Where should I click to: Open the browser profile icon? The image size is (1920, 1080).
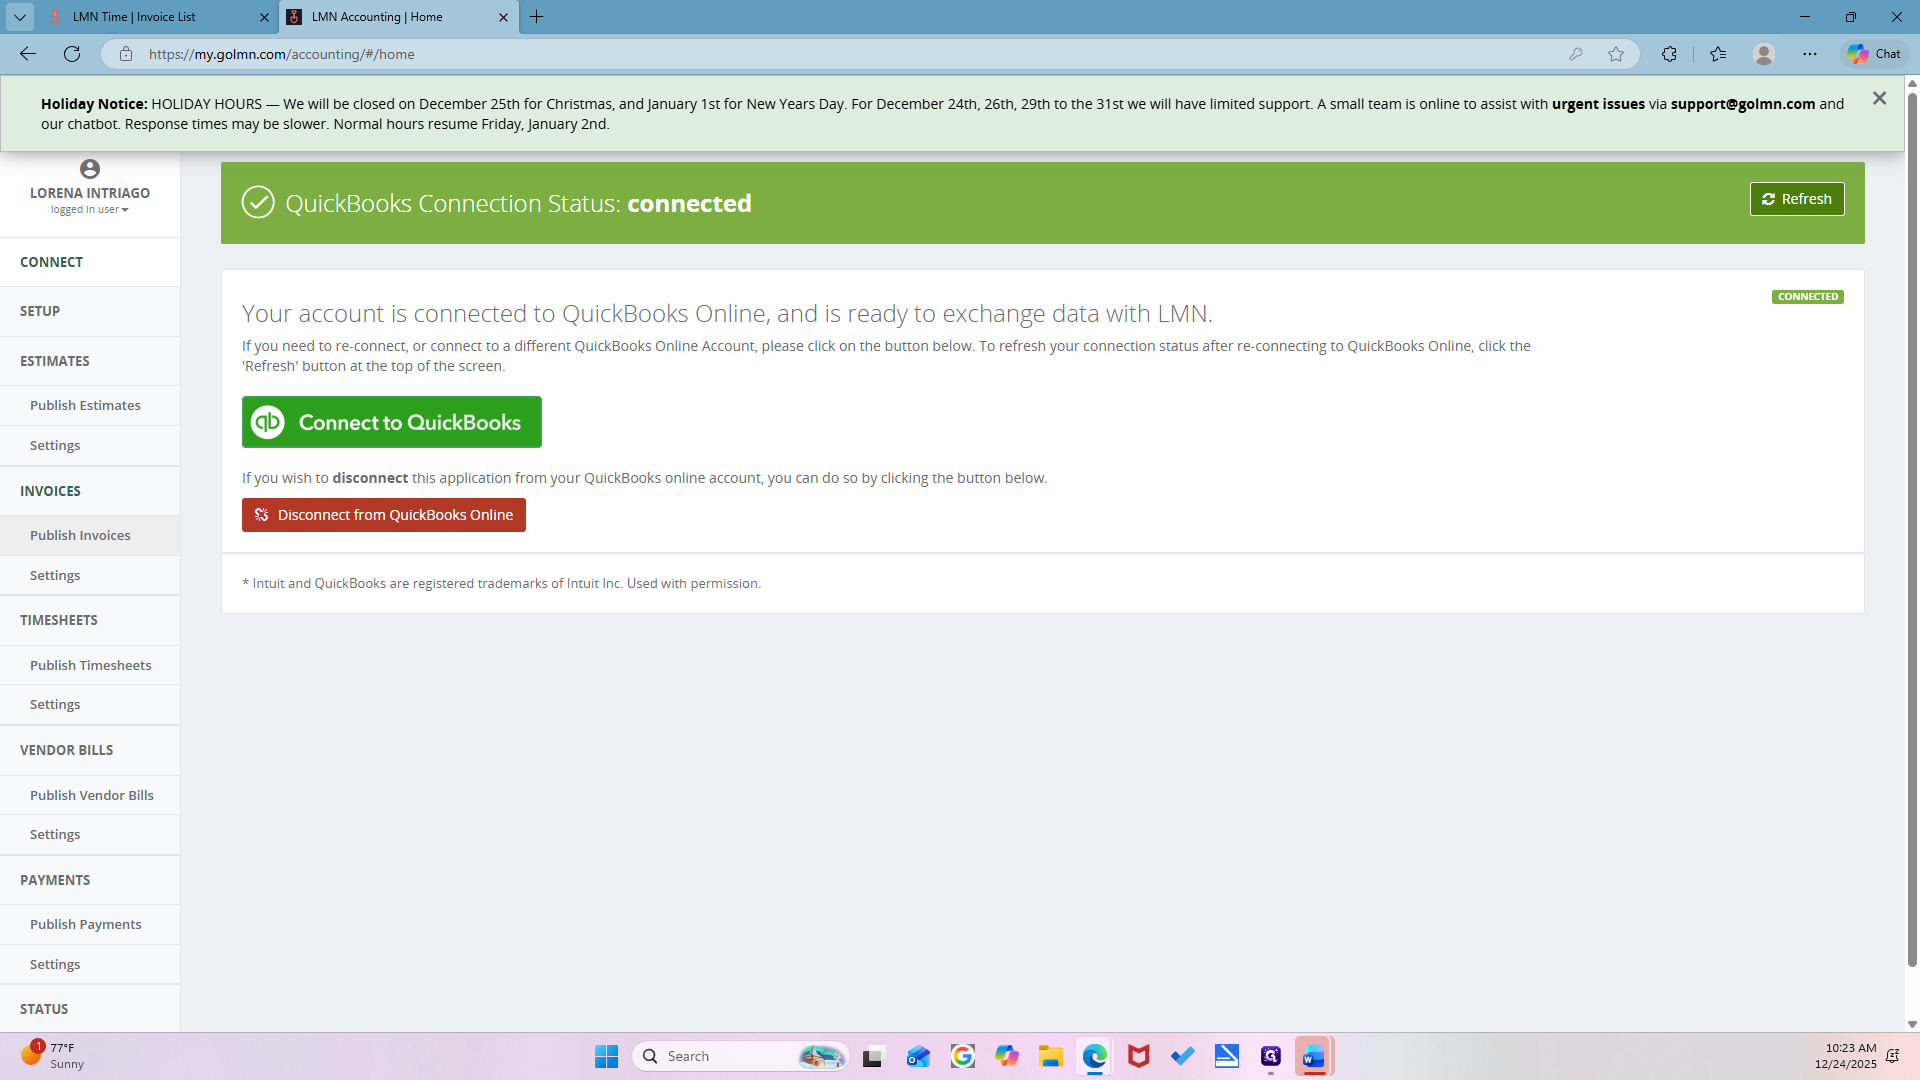[x=1764, y=54]
